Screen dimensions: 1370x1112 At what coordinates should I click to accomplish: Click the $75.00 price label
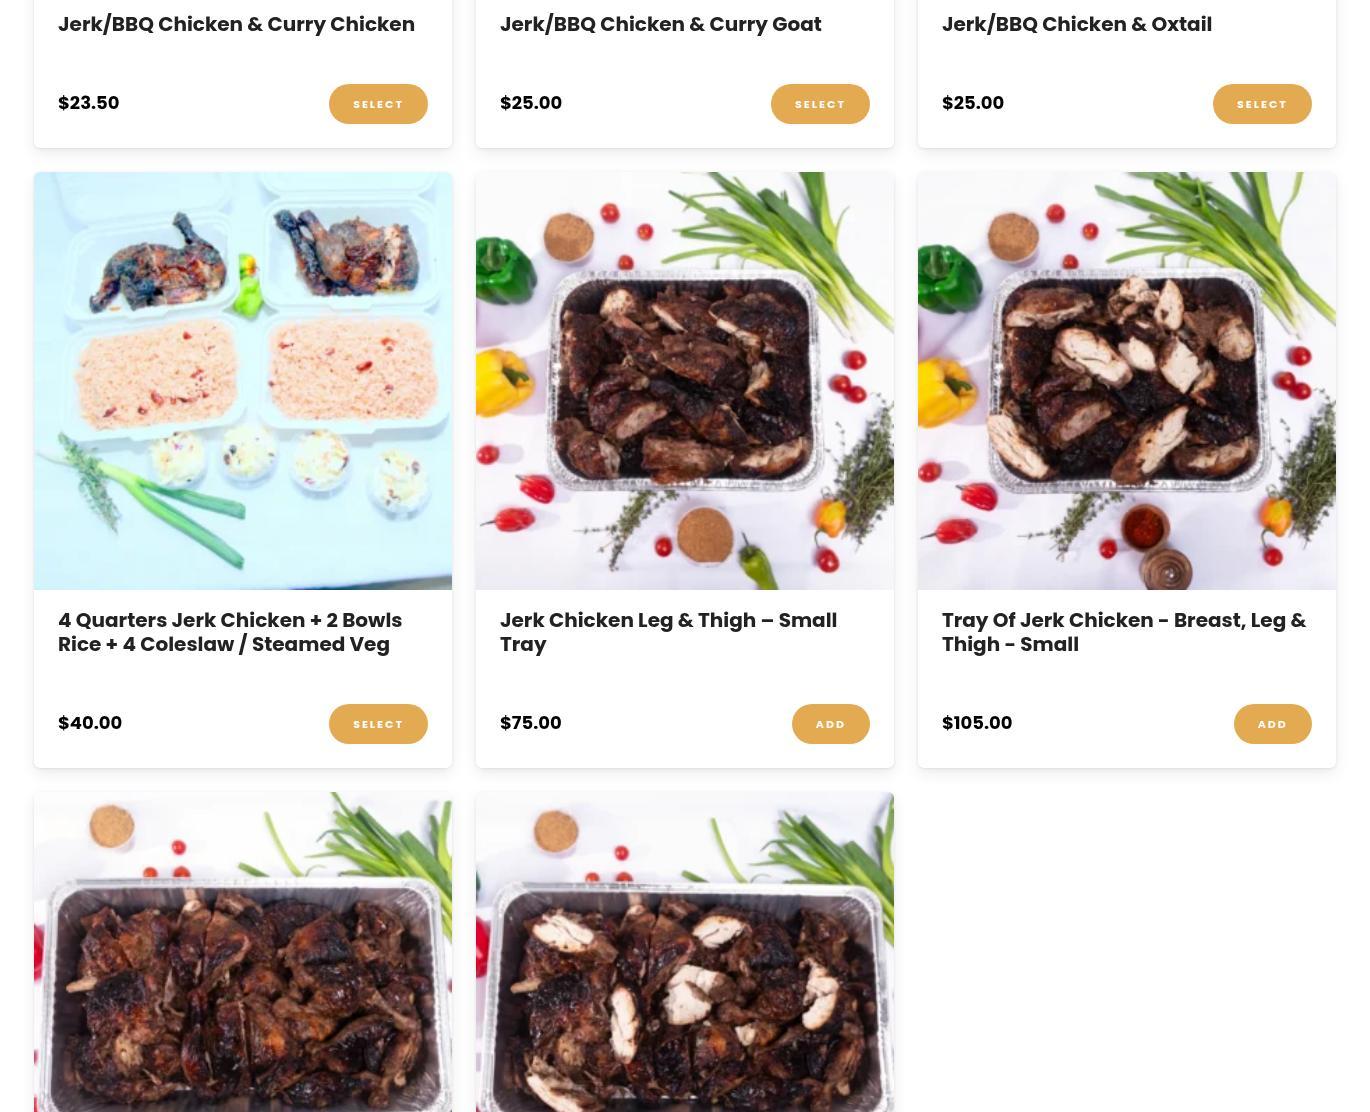[x=531, y=723]
